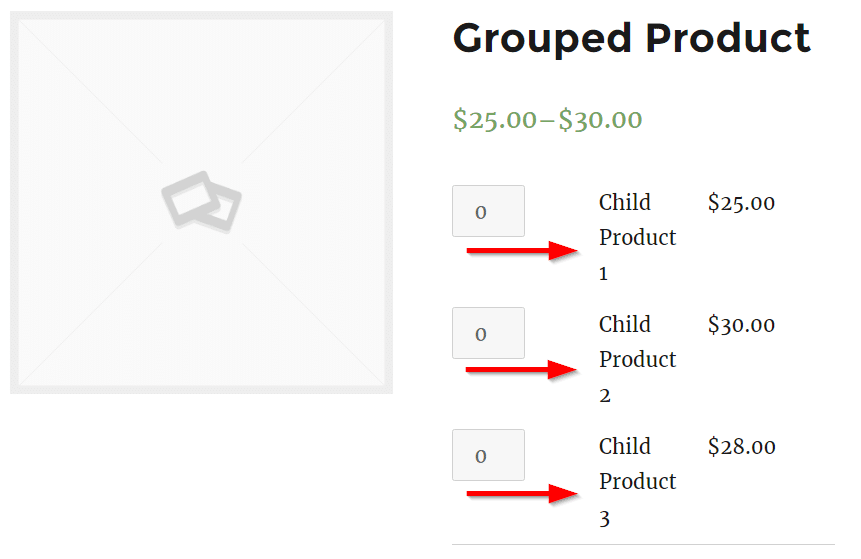
Task: Click the word Product in the bold heading
Action: 728,38
